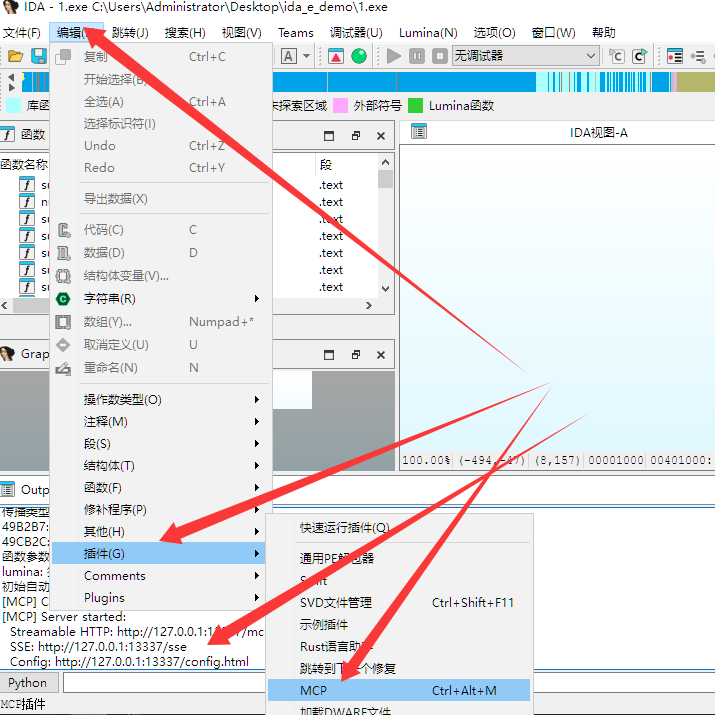Open the dropdown arrow beside 'A' icon
Screen dimensions: 715x715
point(306,56)
